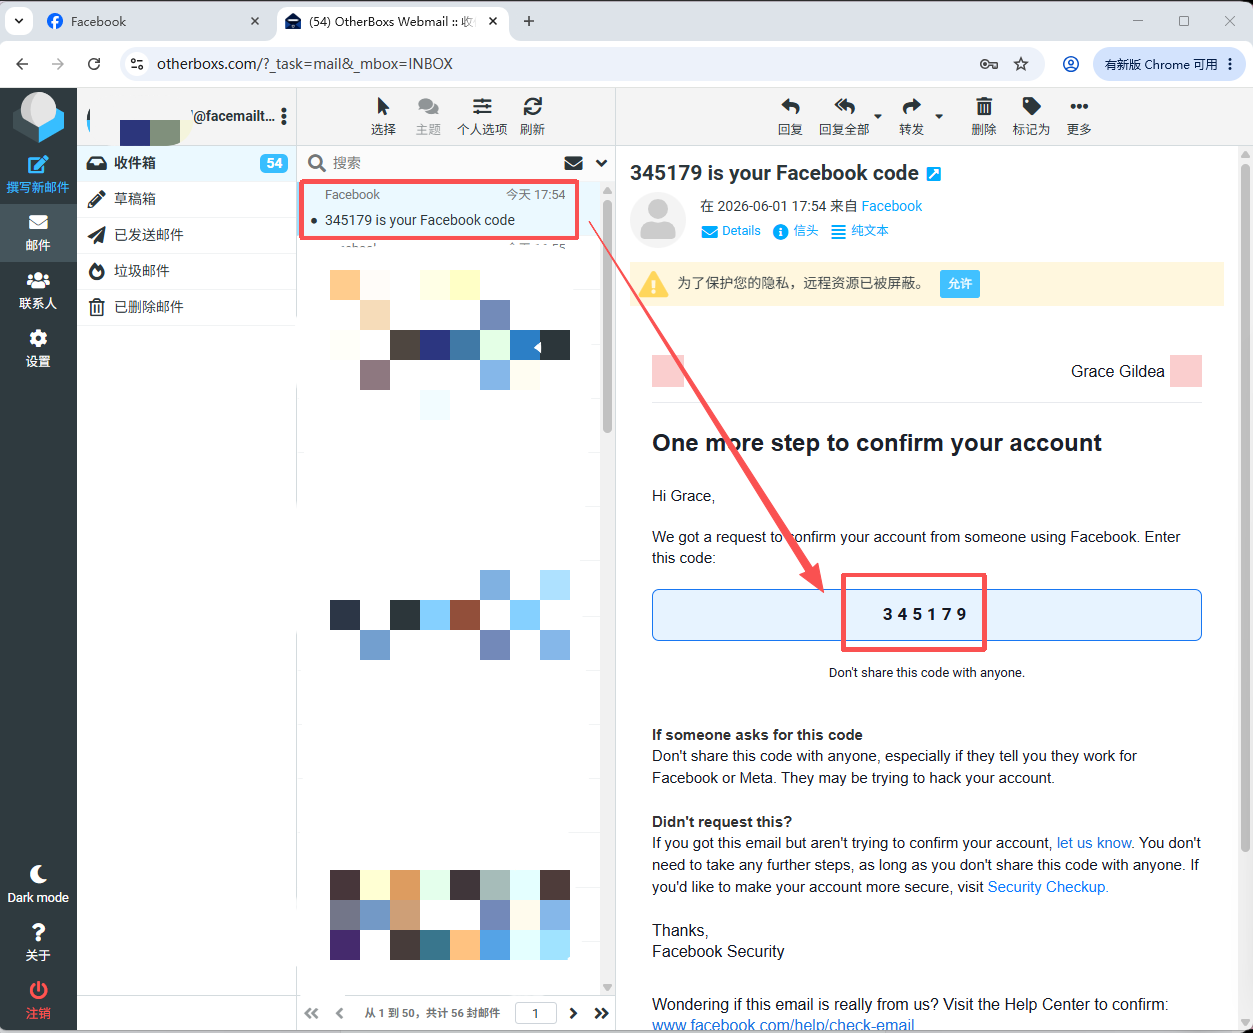Click the Details link
The width and height of the screenshot is (1253, 1033).
[731, 231]
